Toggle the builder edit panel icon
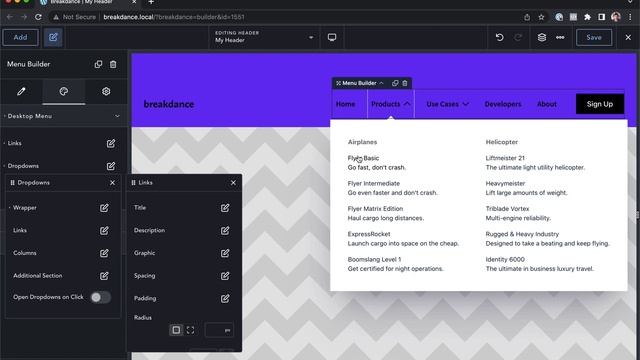This screenshot has height=360, width=640. click(53, 38)
